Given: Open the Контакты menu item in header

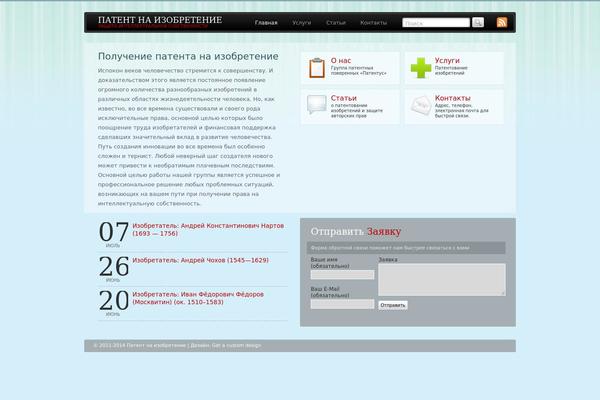Looking at the screenshot, I should 373,23.
